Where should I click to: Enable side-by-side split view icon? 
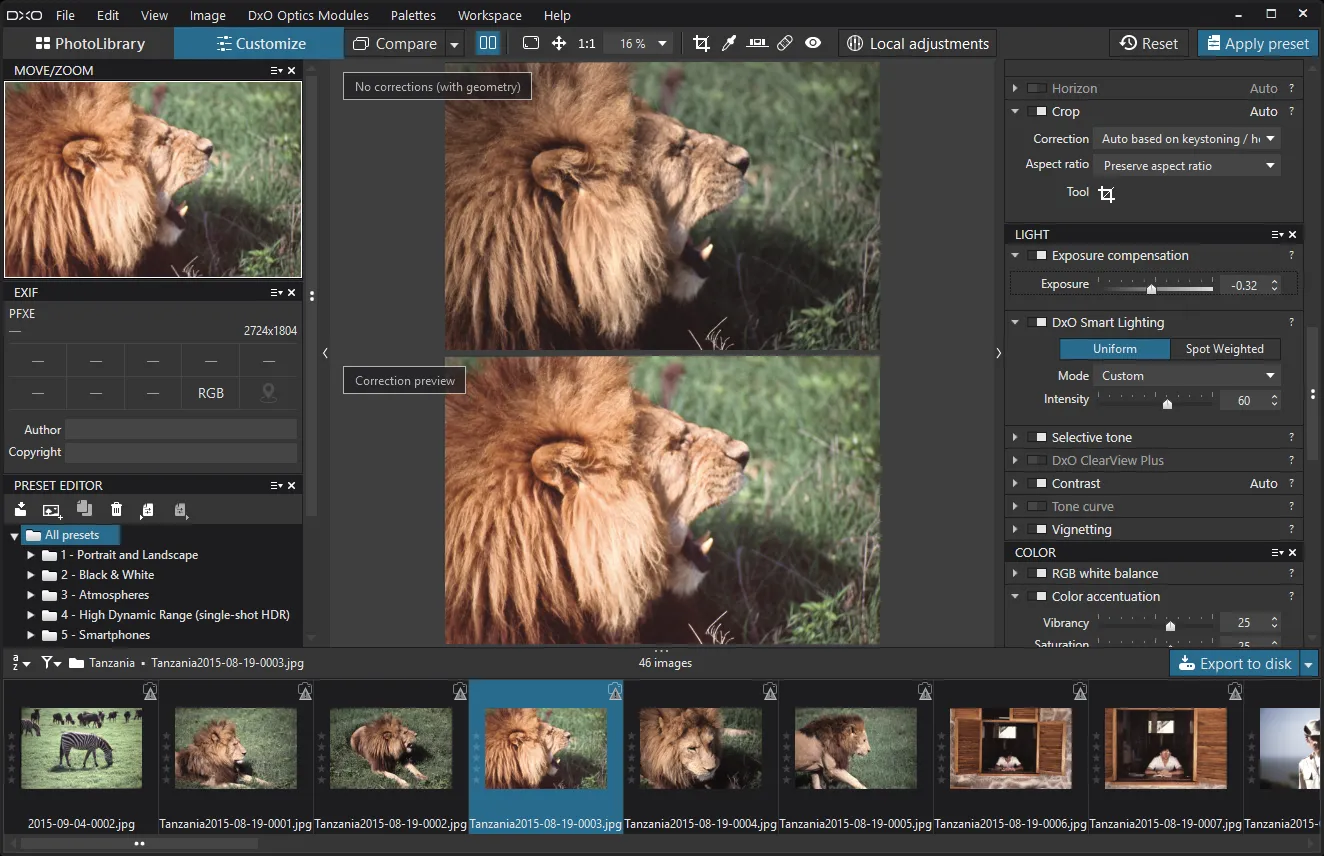click(x=487, y=44)
